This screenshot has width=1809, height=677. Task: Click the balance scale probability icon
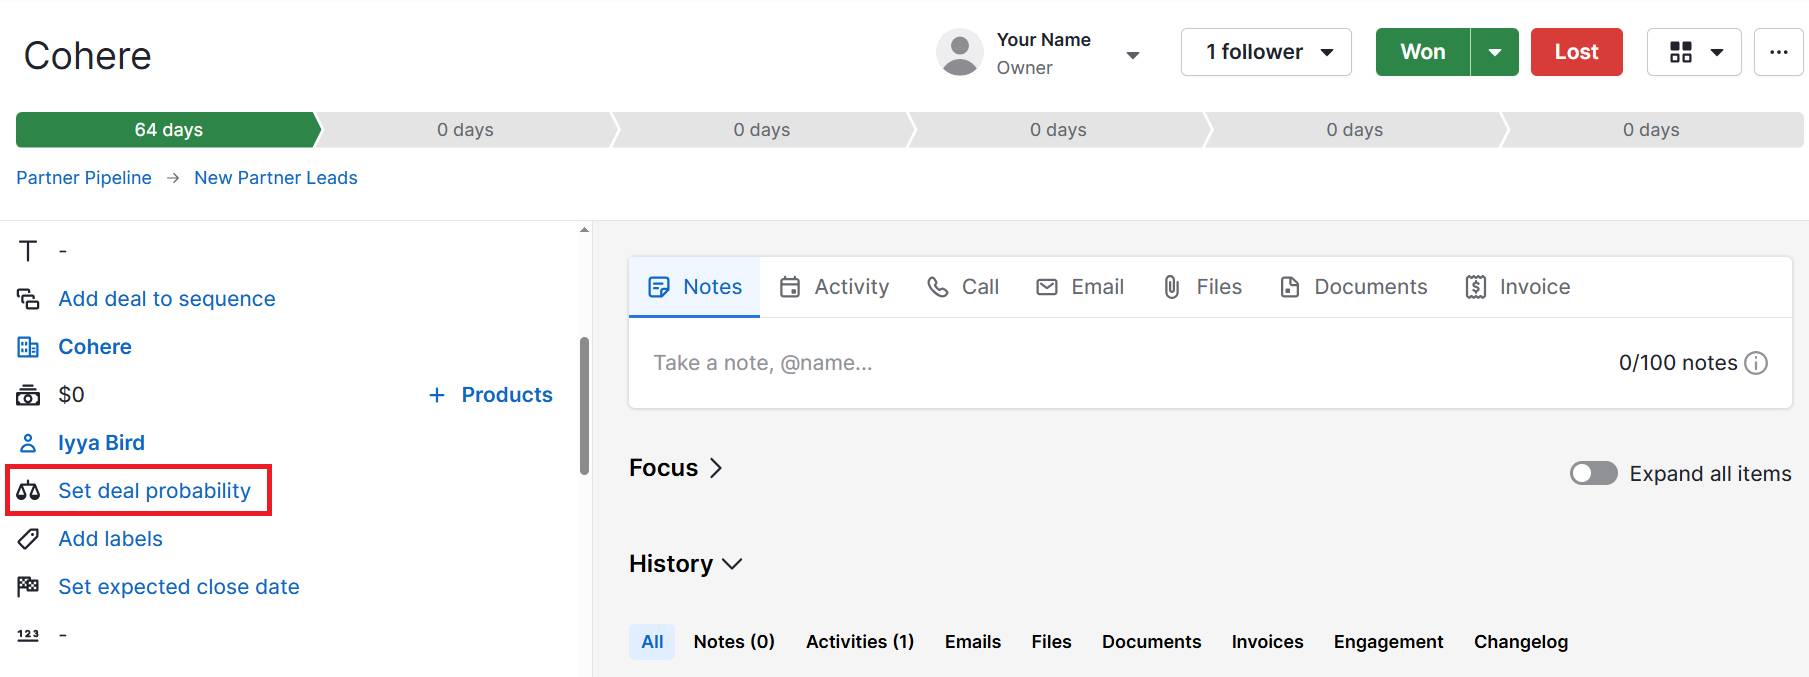point(28,491)
